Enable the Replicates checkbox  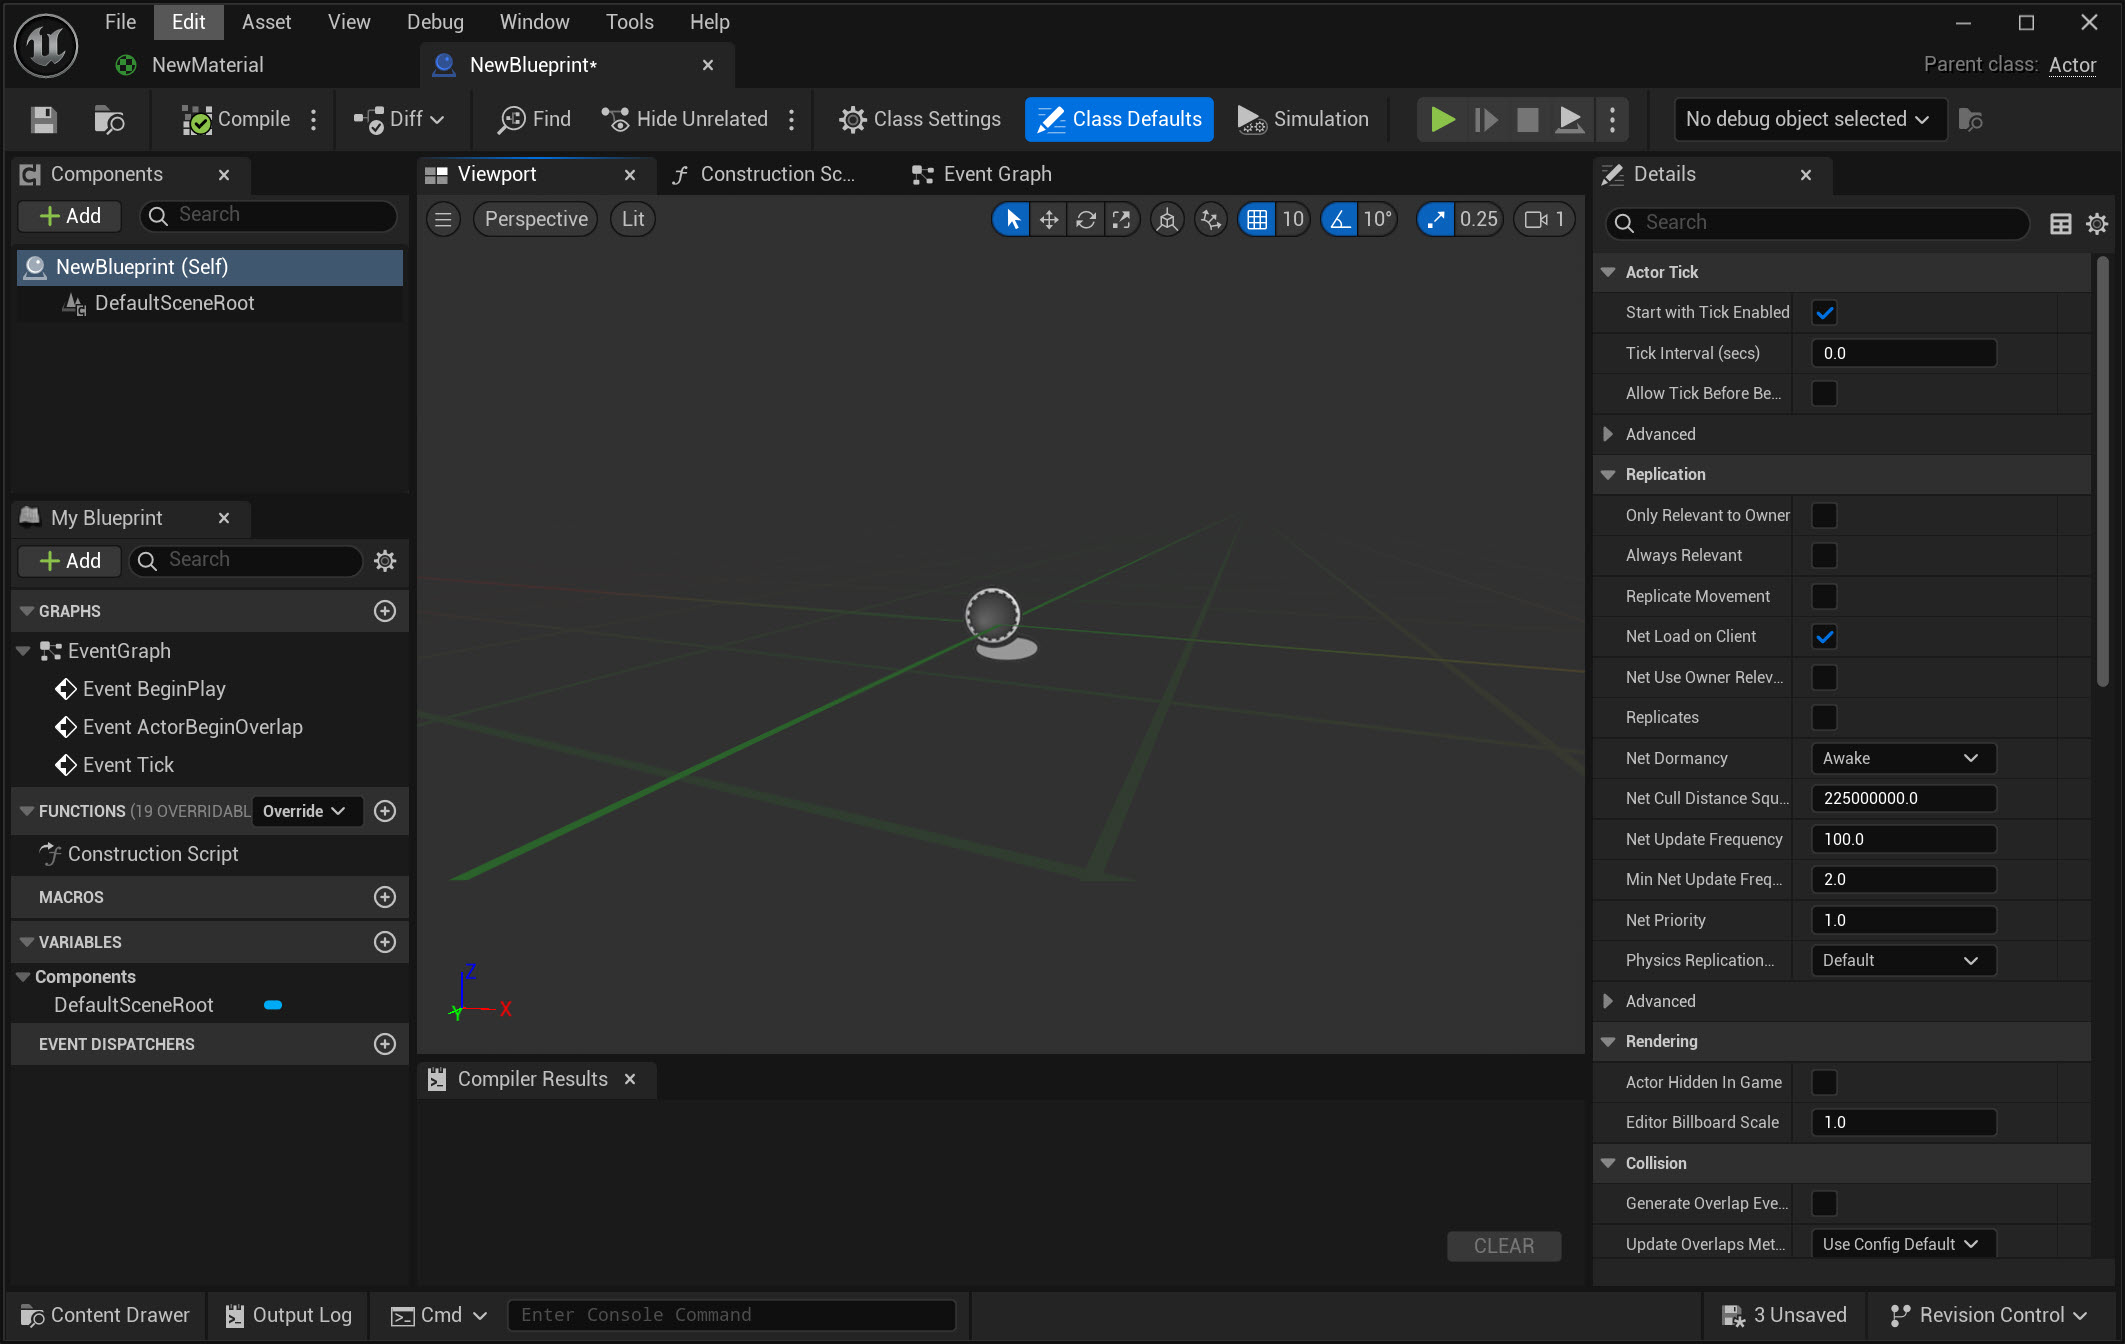pos(1824,718)
